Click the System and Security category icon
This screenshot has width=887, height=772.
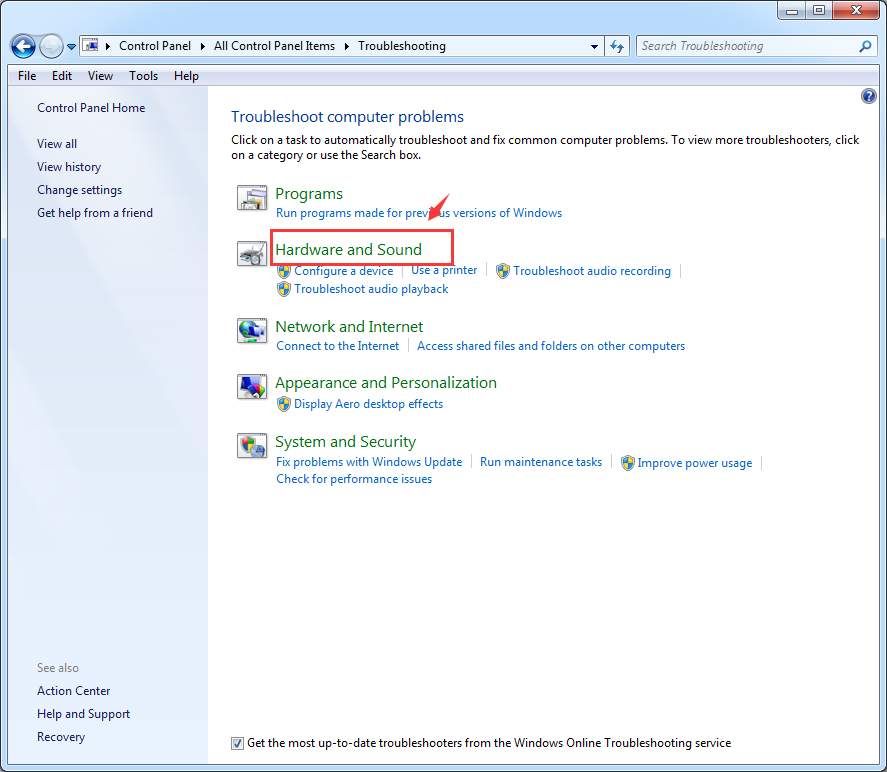pos(252,446)
